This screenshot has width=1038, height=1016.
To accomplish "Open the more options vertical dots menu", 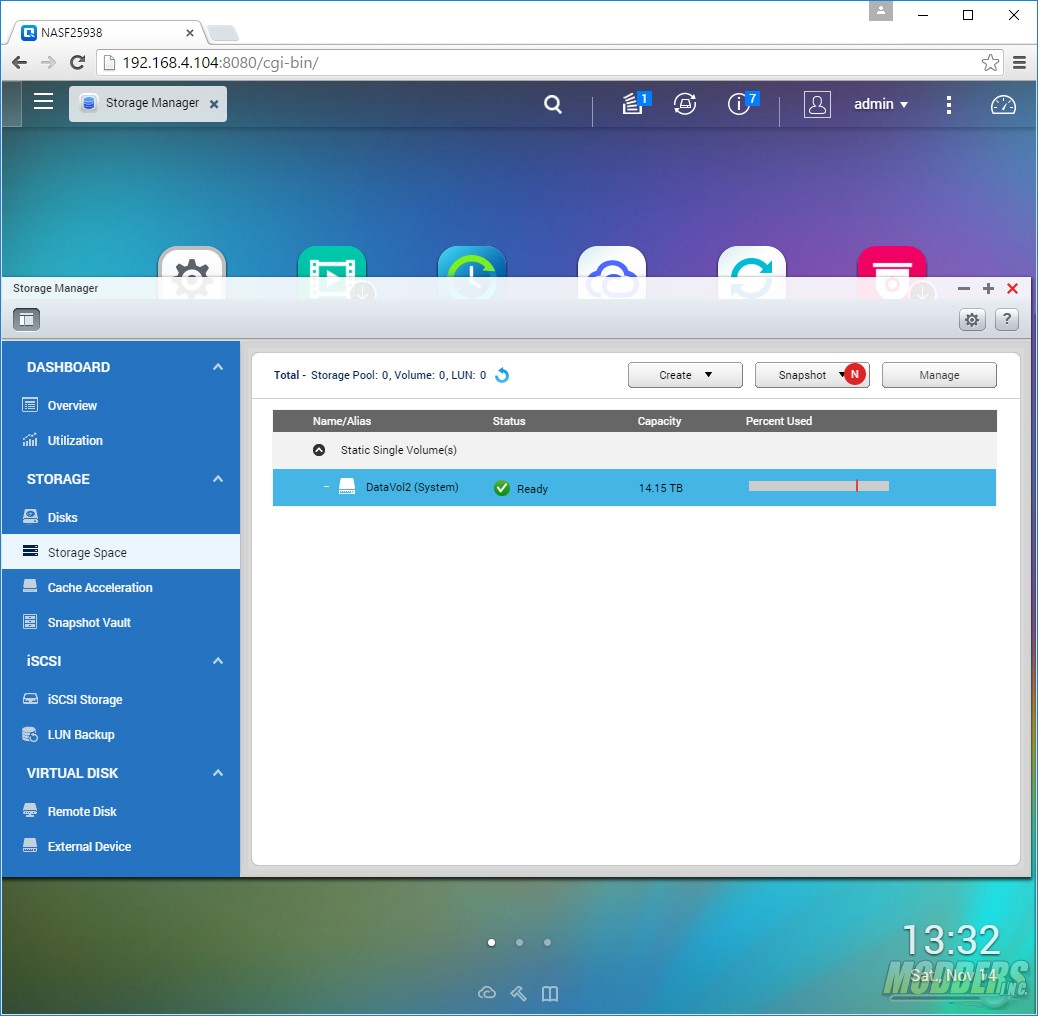I will pyautogui.click(x=949, y=105).
